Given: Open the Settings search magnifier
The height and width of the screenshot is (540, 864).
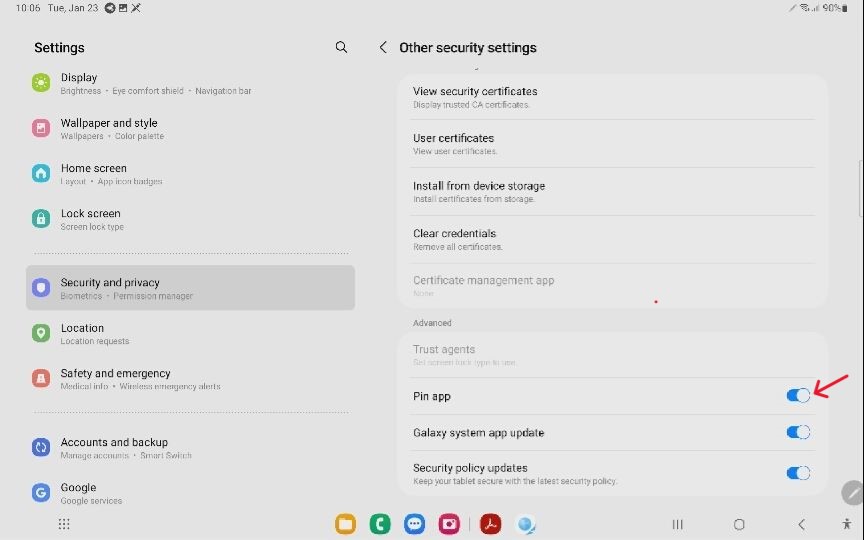Looking at the screenshot, I should click(341, 47).
